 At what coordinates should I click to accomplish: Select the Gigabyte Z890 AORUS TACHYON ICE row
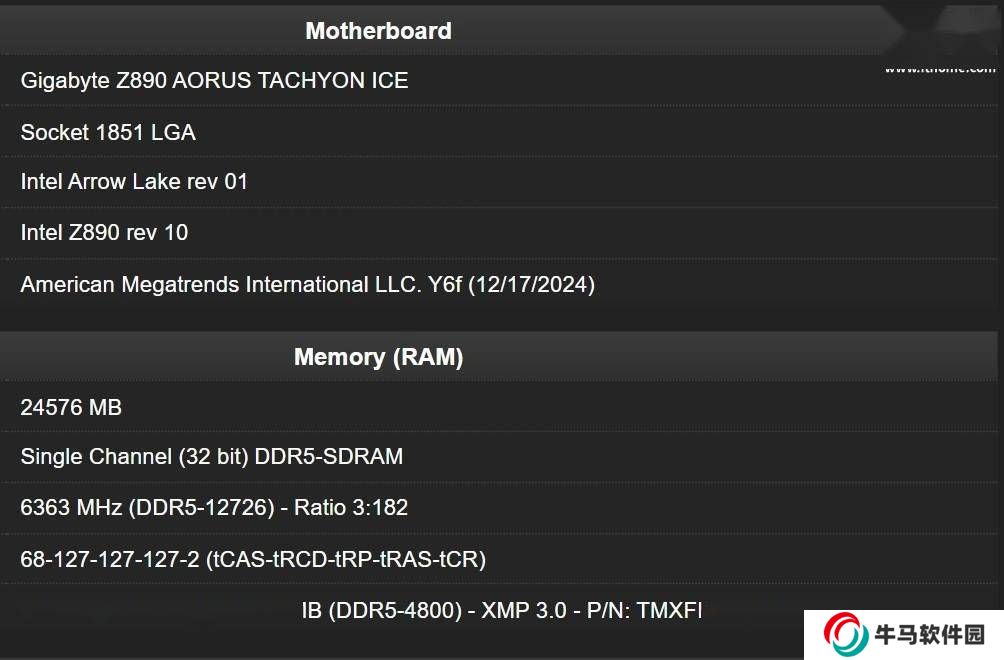coord(214,81)
